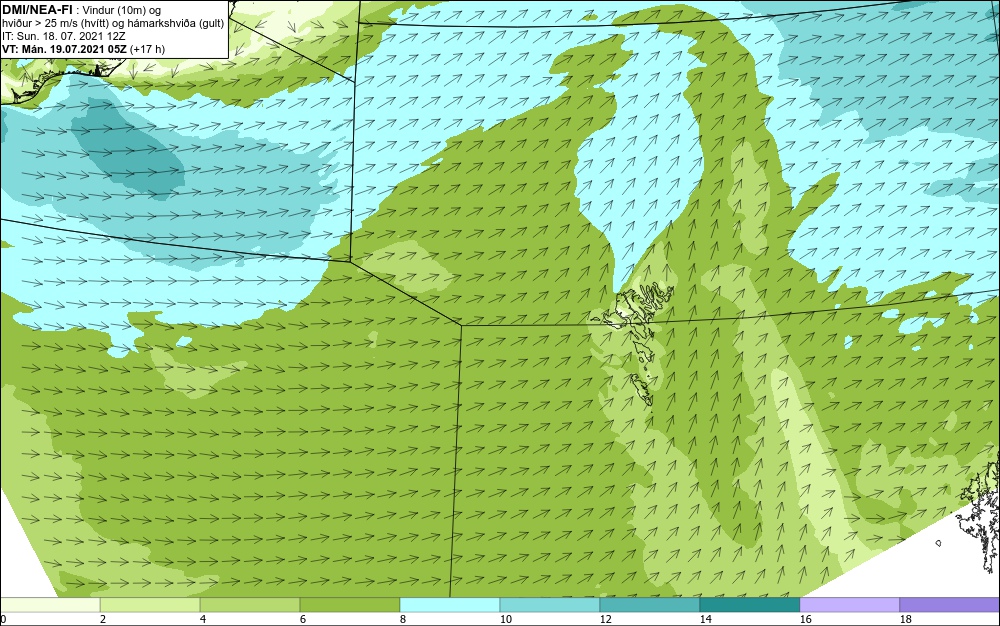Screen dimensions: 1000x626
Task: Click the 'Vindur (10m) og' label
Action: 122,10
